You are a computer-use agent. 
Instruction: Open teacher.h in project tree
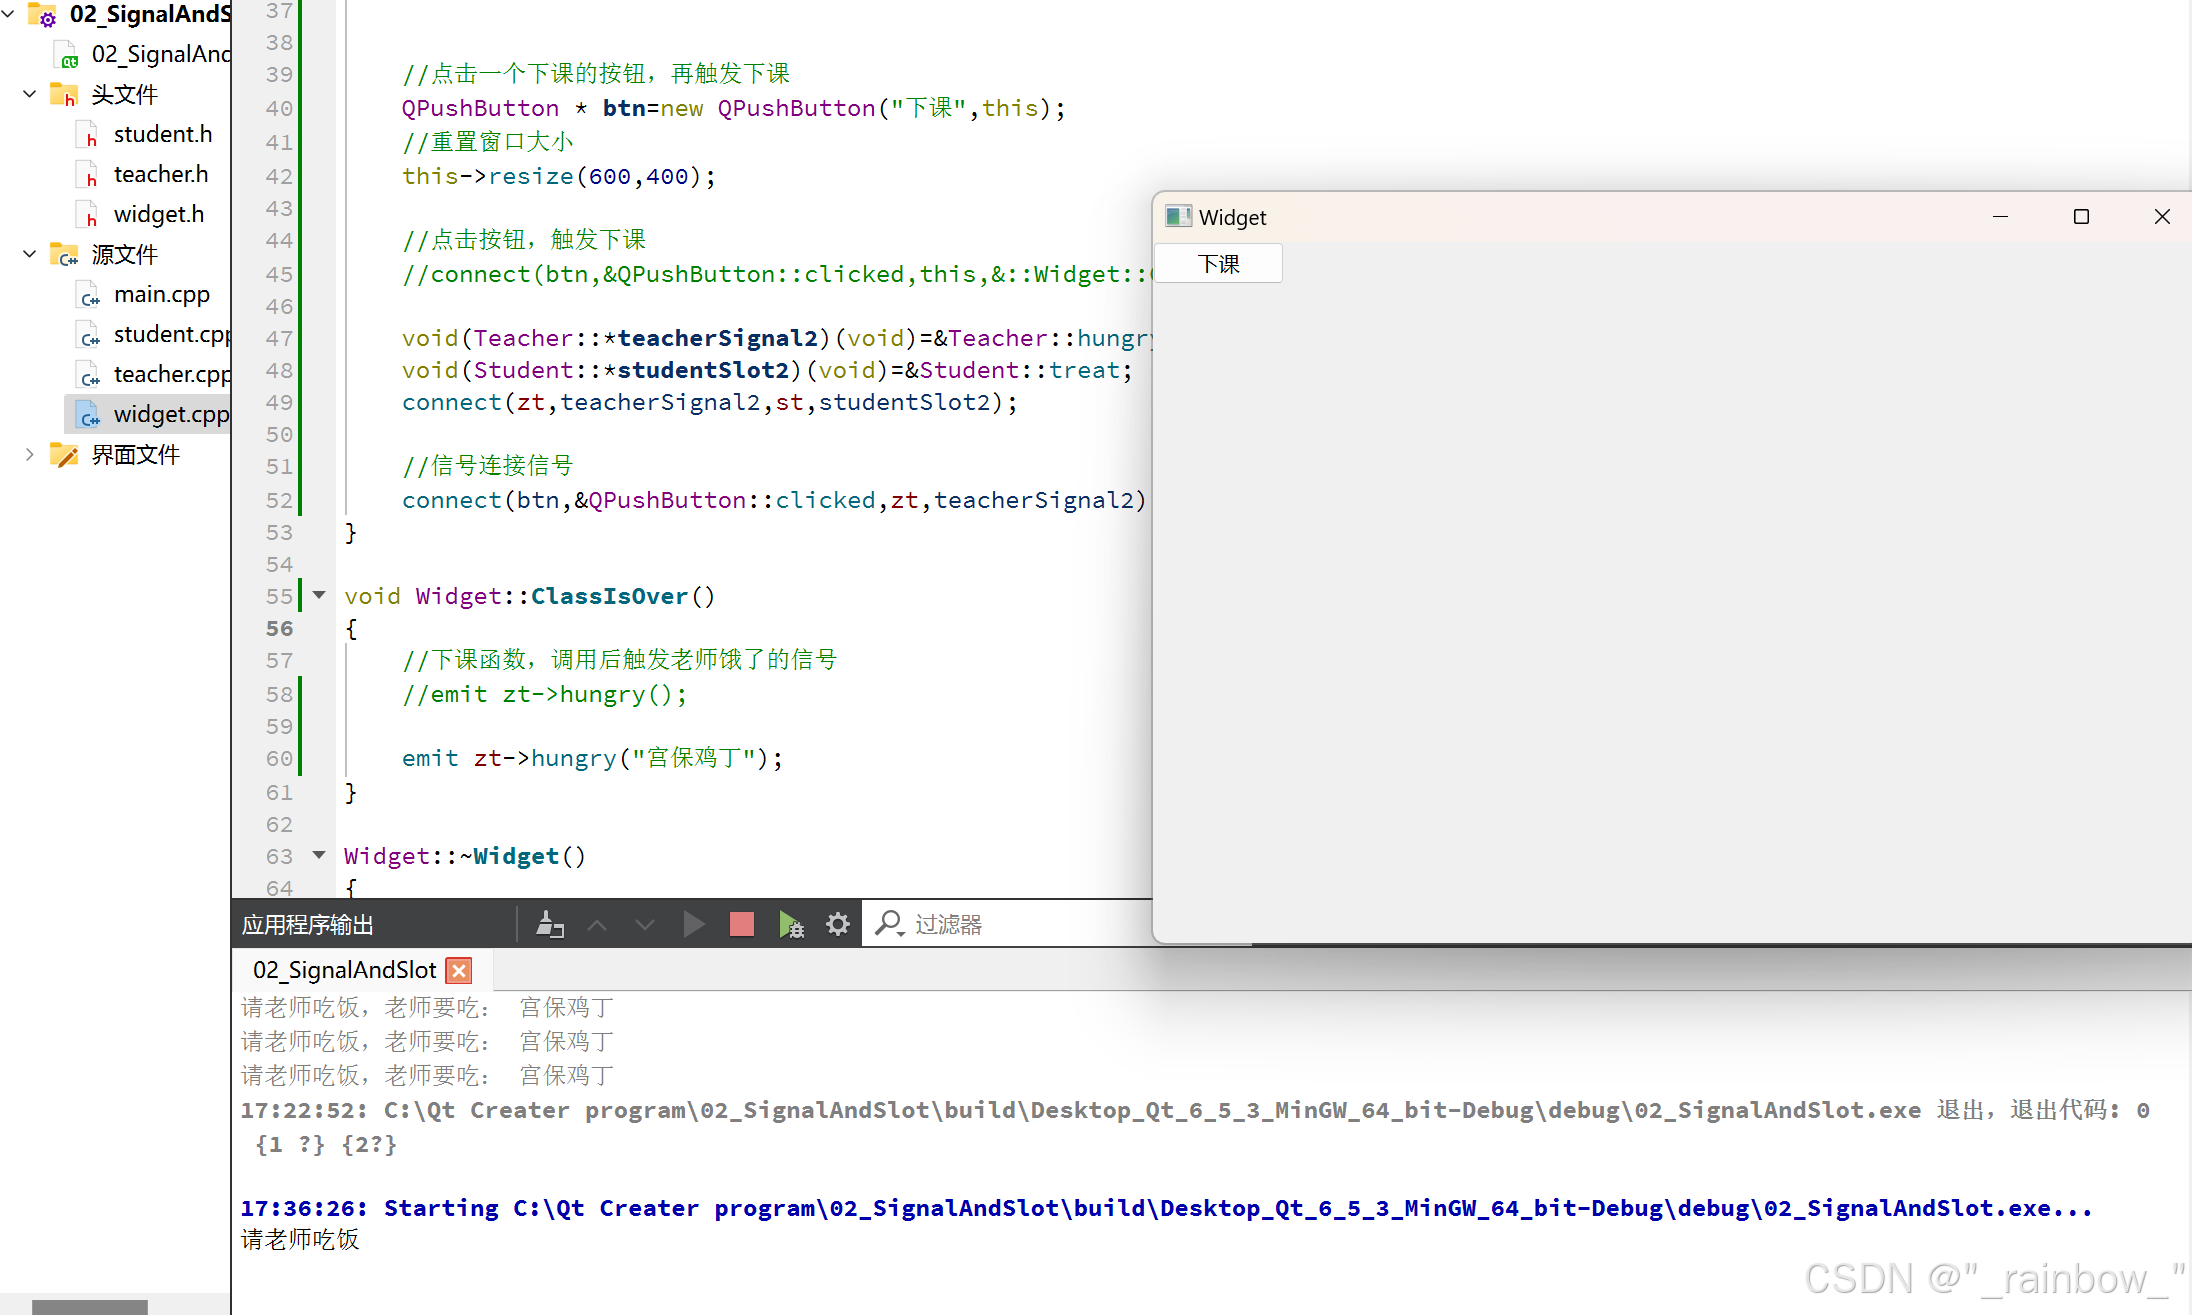pyautogui.click(x=160, y=174)
